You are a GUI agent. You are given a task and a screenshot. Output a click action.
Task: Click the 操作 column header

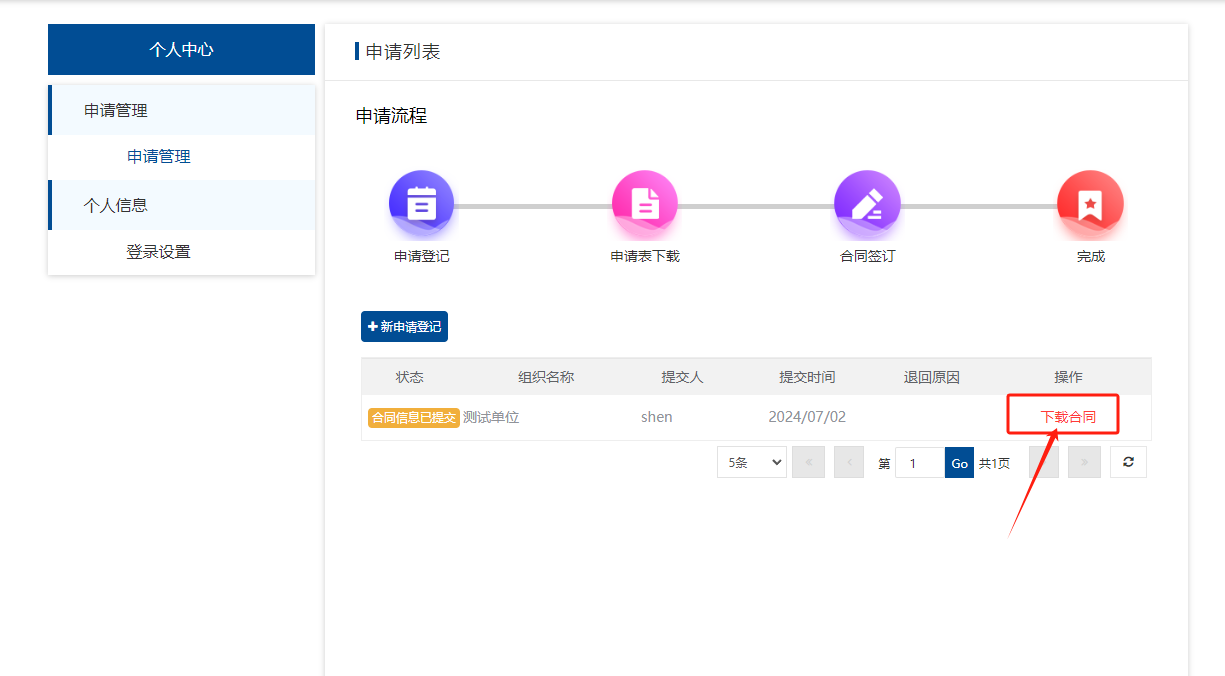tap(1068, 377)
